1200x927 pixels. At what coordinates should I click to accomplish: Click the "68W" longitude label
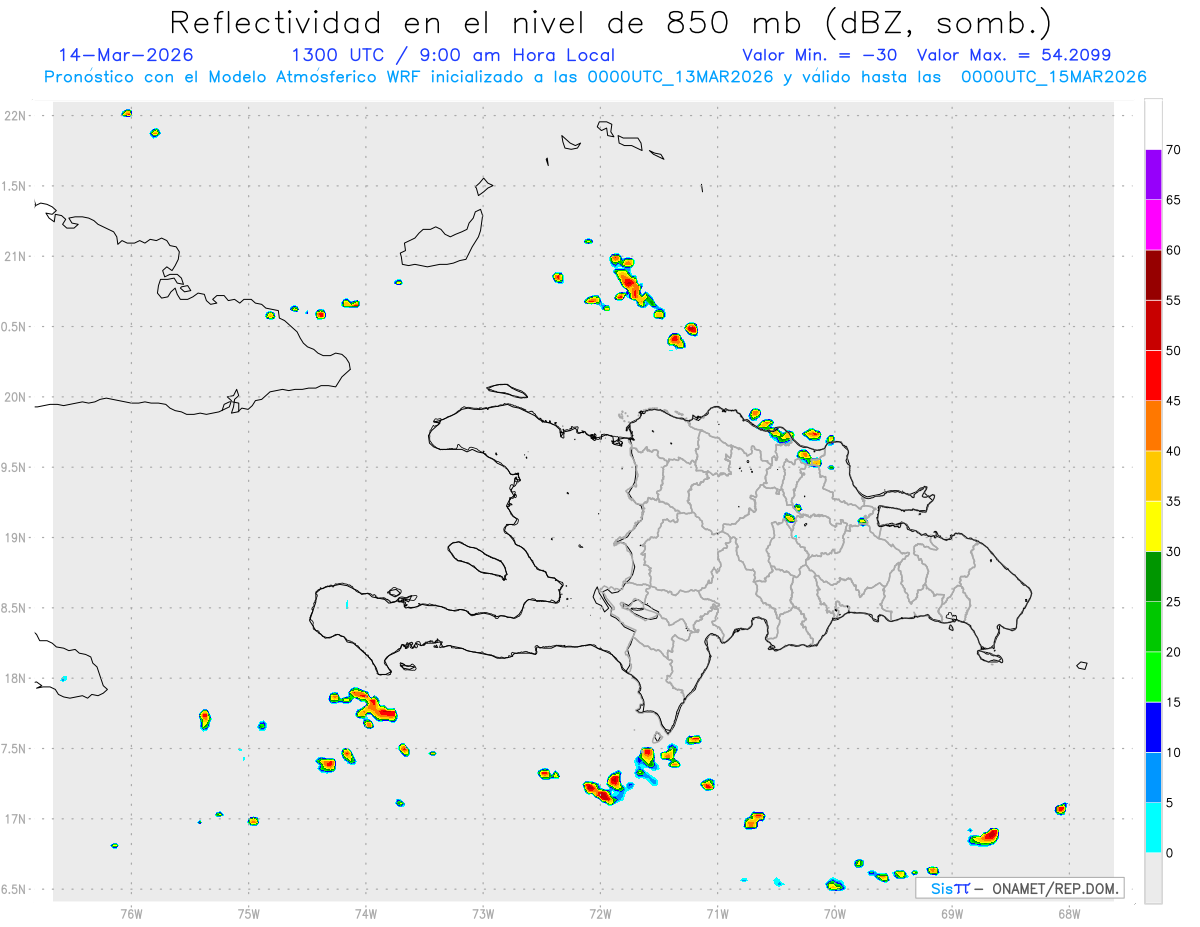click(1069, 913)
